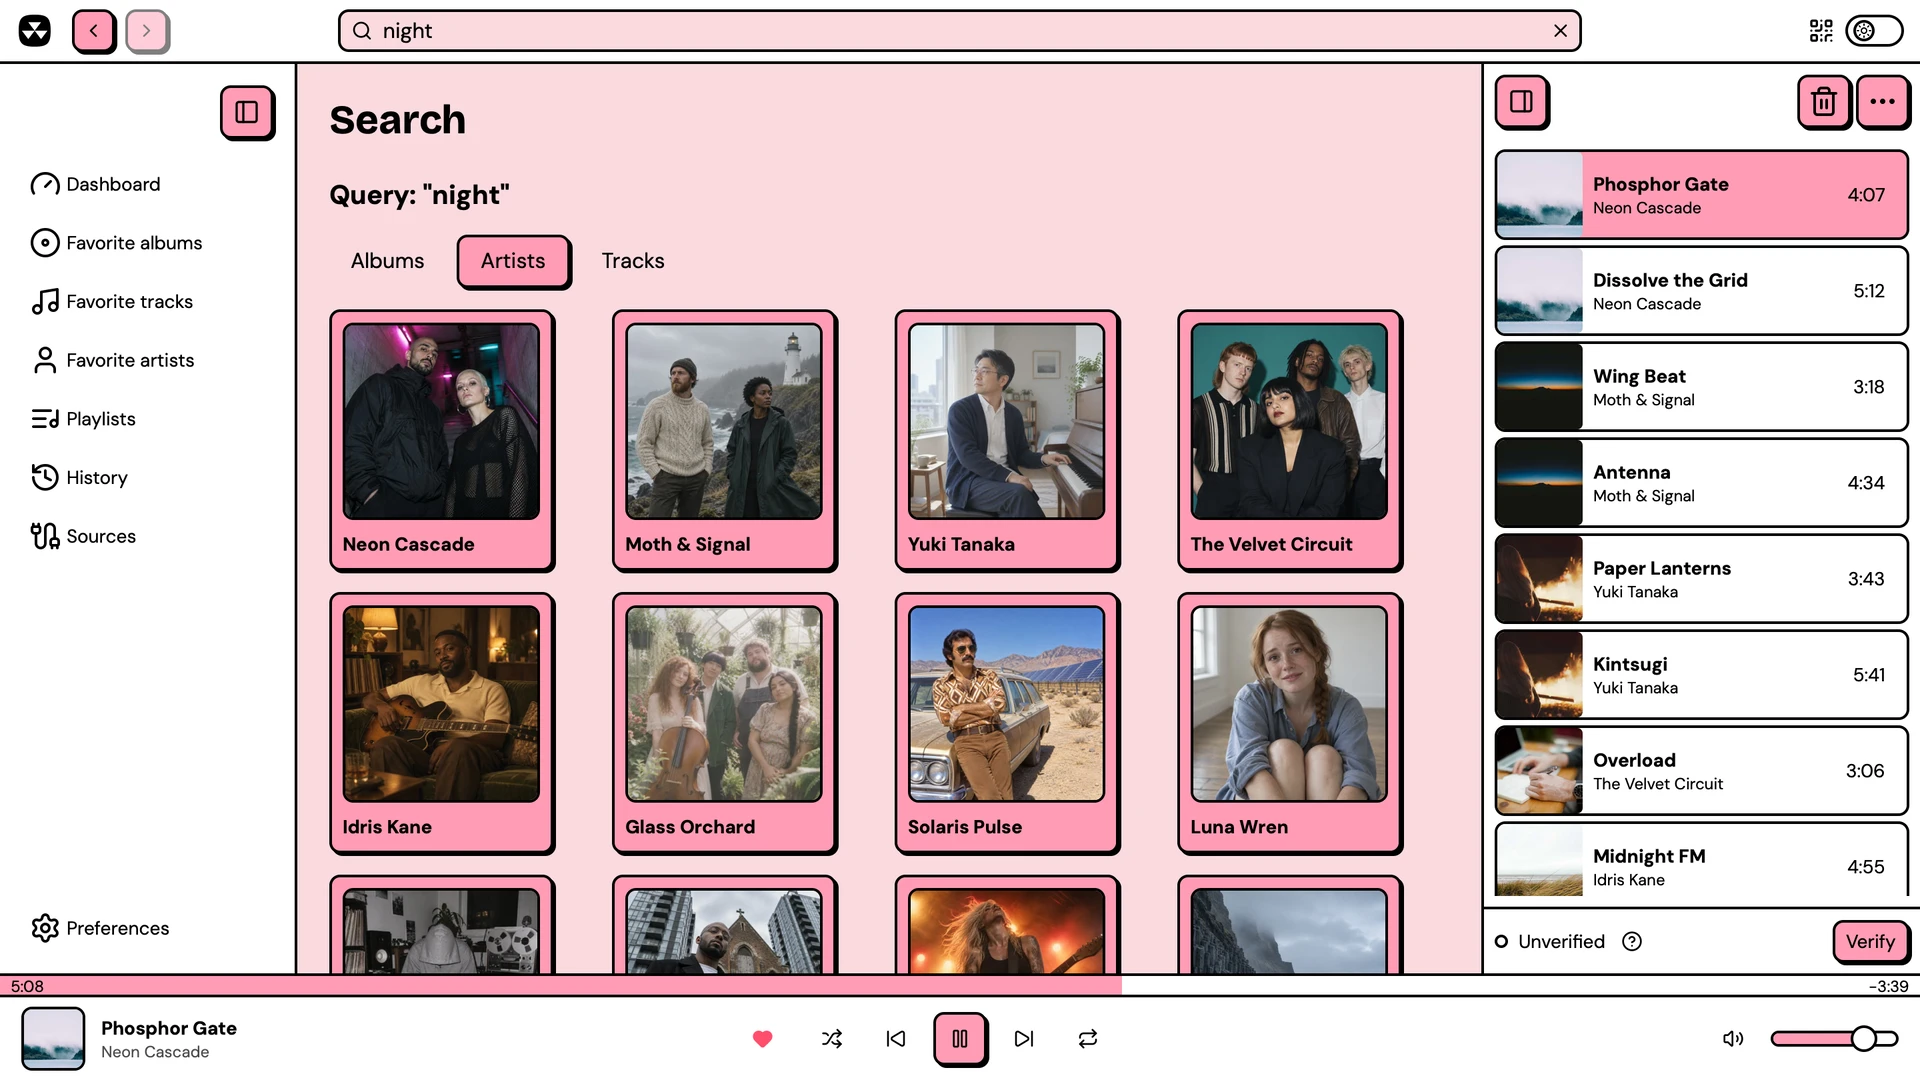Click Neon Cascade under the now-playing title
This screenshot has width=1920, height=1080.
[155, 1052]
